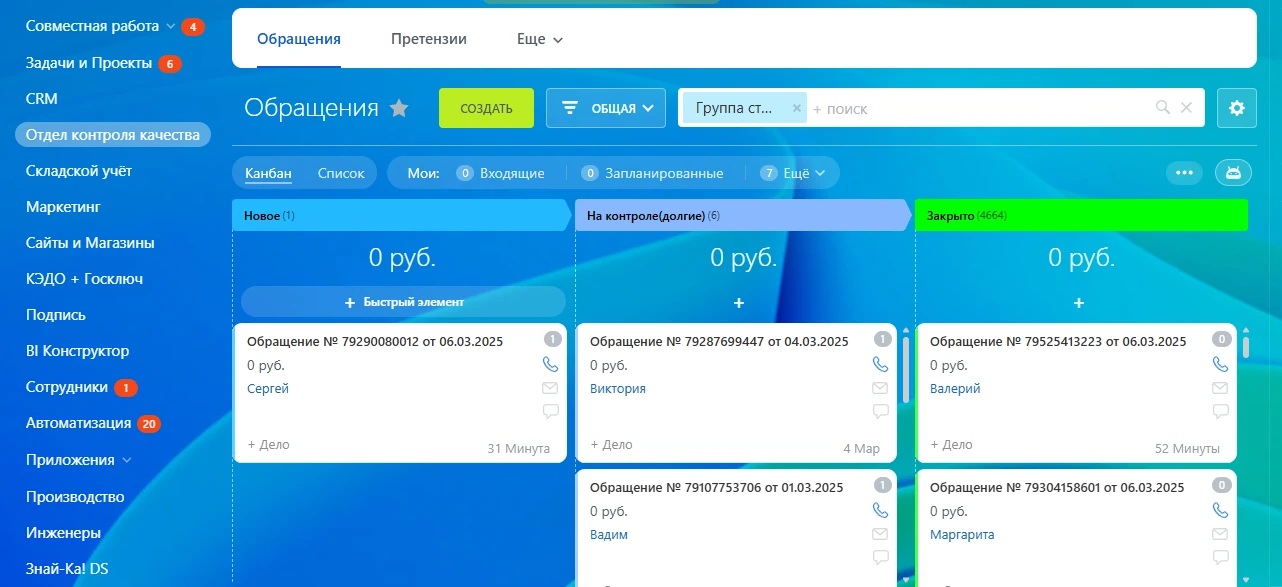The width and height of the screenshot is (1282, 587).
Task: Open Складской учёт in sidebar
Action: (x=79, y=171)
